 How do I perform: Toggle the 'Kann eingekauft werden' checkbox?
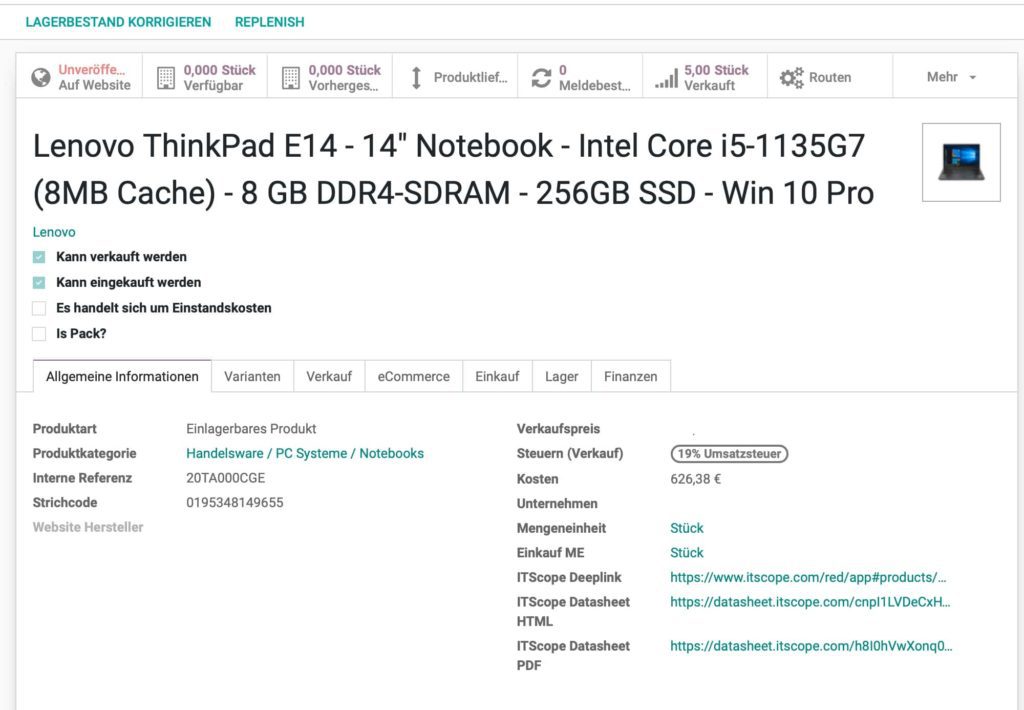coord(39,283)
